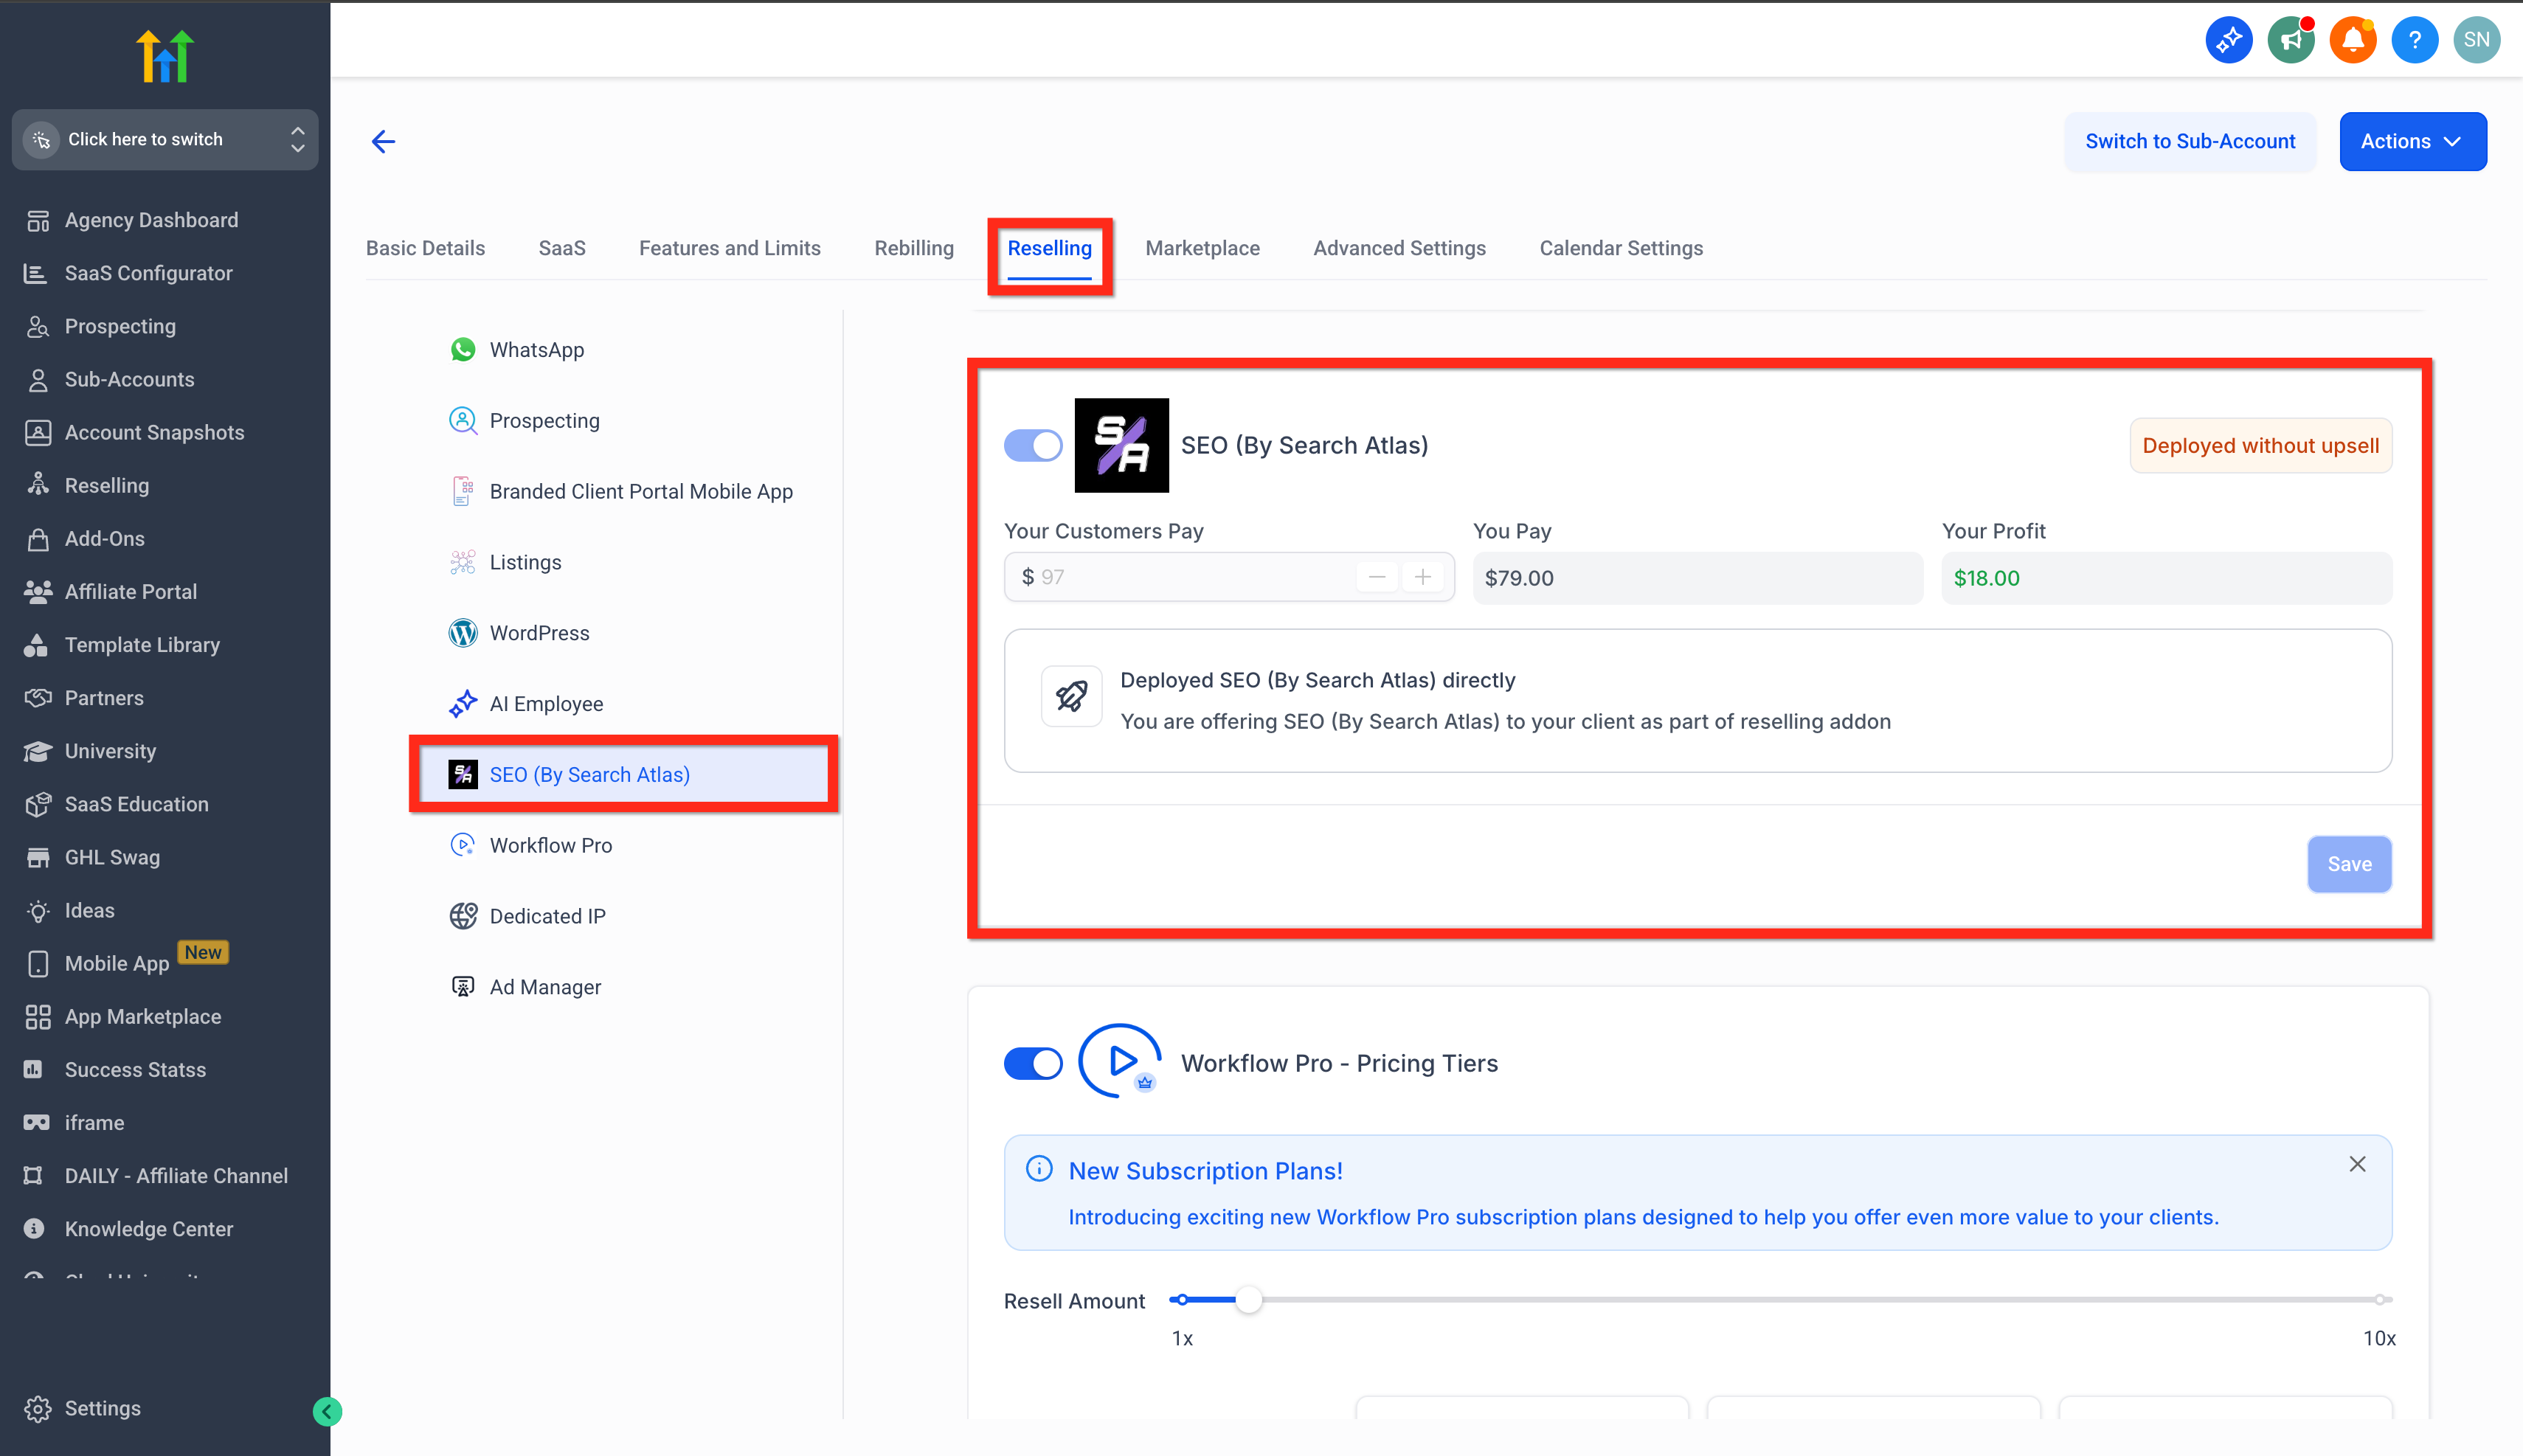Click the help question mark icon

tap(2414, 40)
